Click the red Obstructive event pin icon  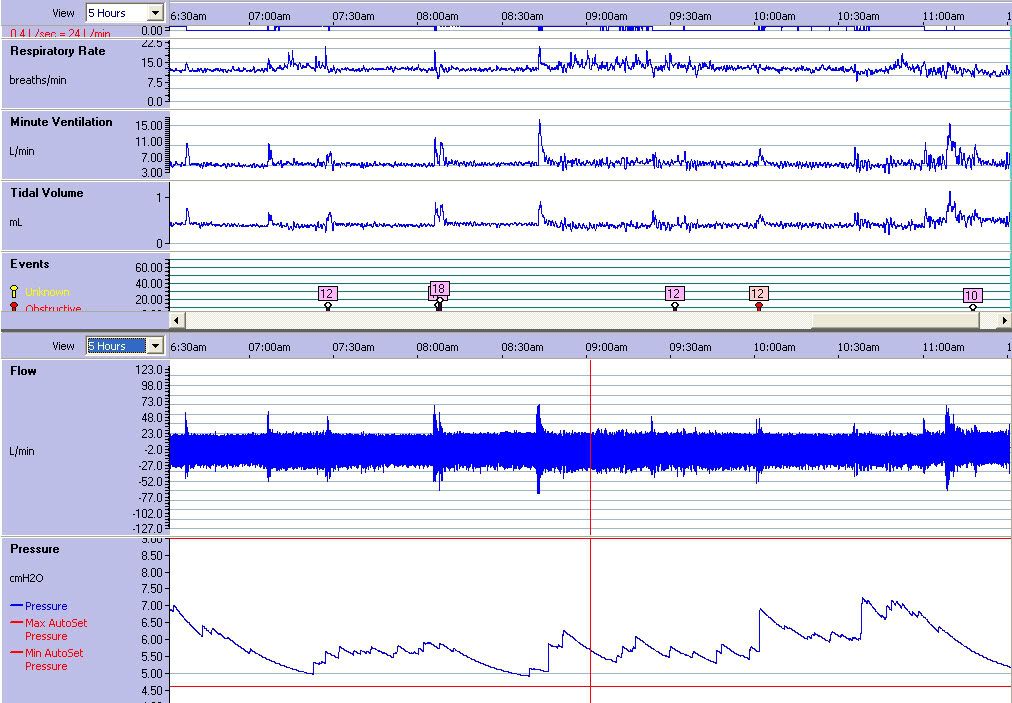(x=14, y=307)
